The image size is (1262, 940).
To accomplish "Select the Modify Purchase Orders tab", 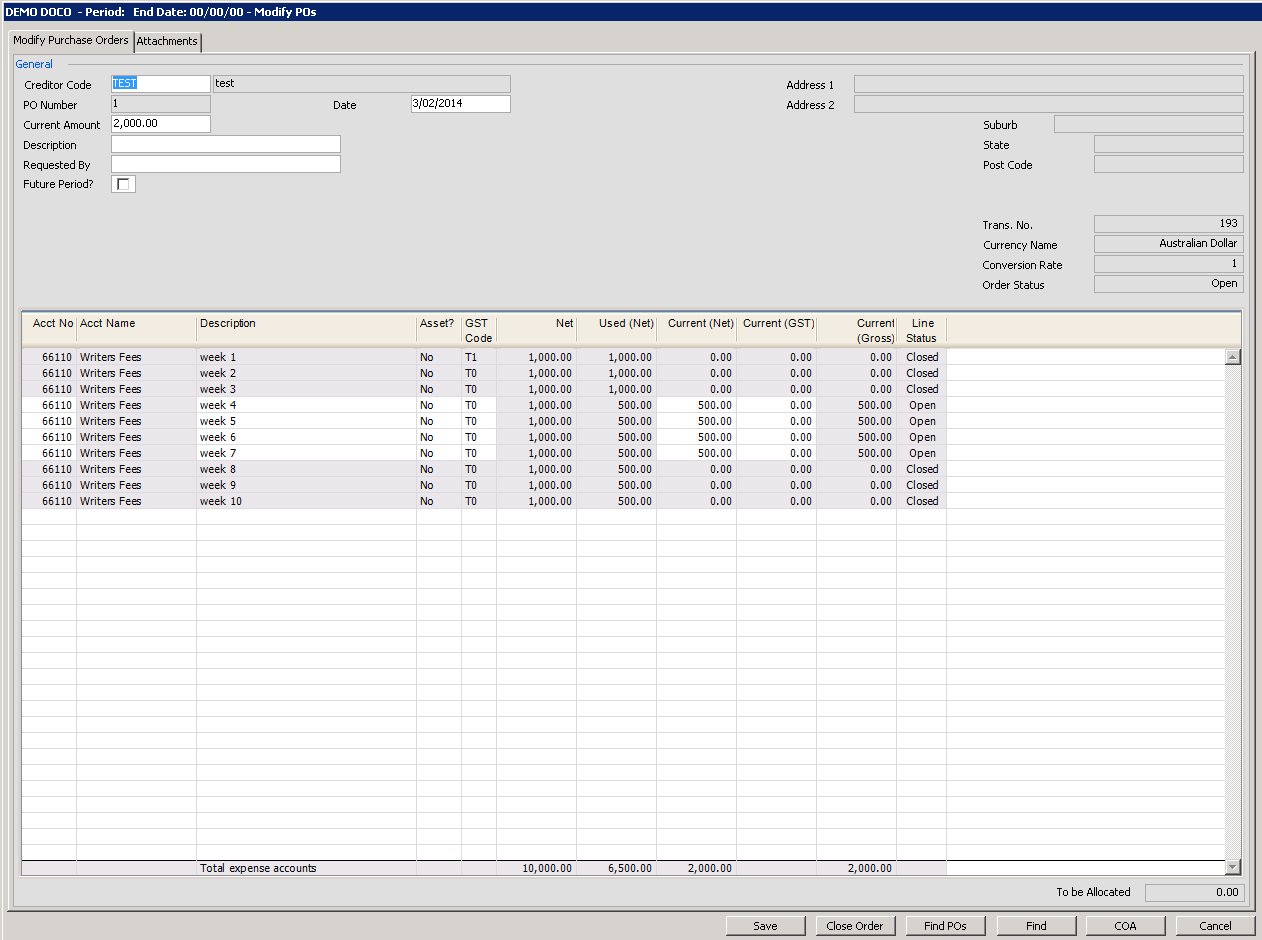I will [x=71, y=40].
